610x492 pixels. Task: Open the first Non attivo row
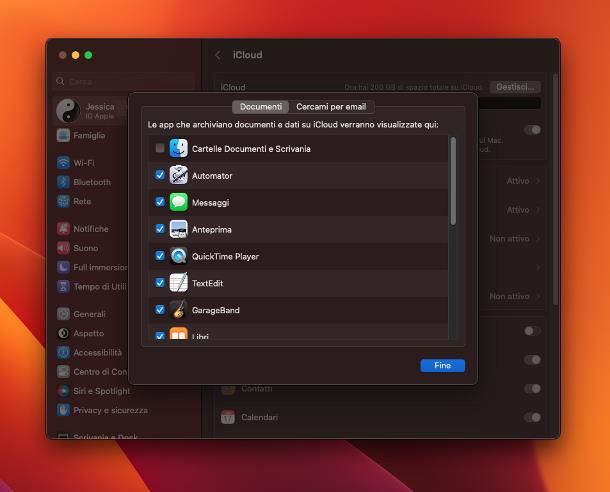tap(515, 239)
